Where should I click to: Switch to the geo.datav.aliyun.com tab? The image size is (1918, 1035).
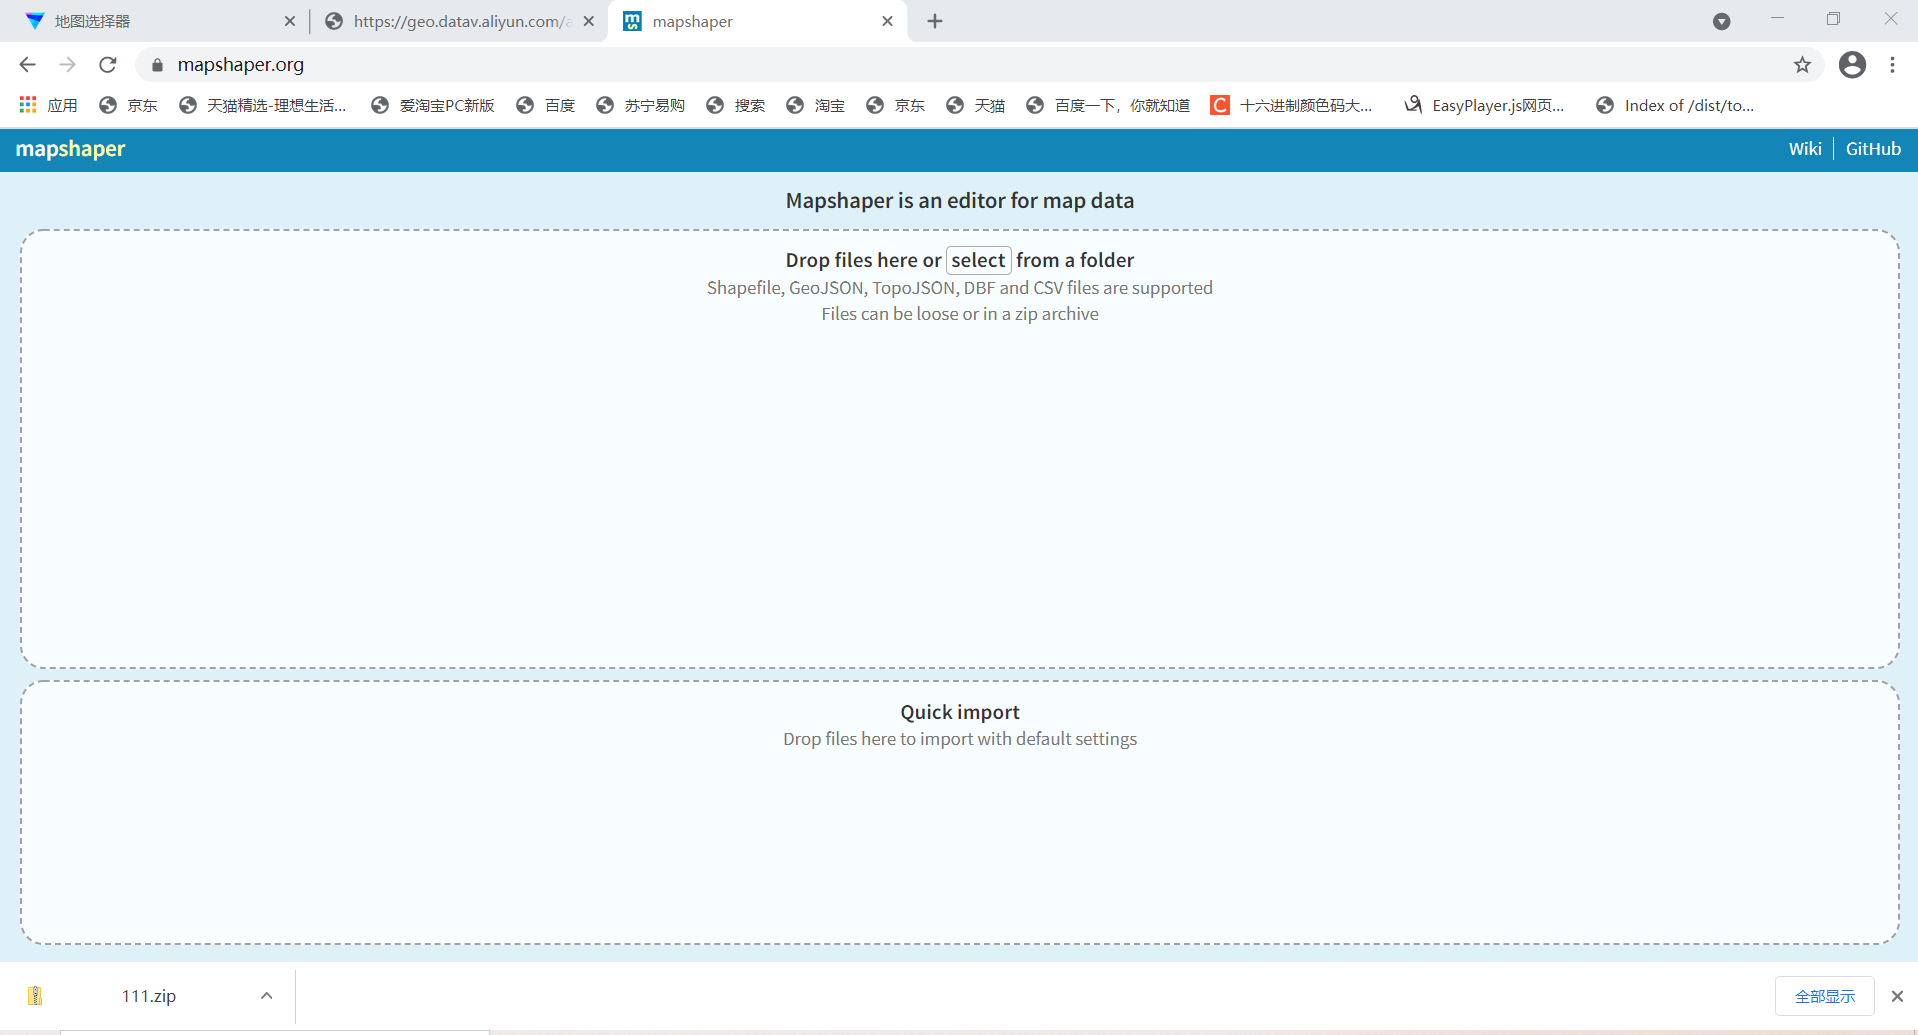click(x=461, y=21)
